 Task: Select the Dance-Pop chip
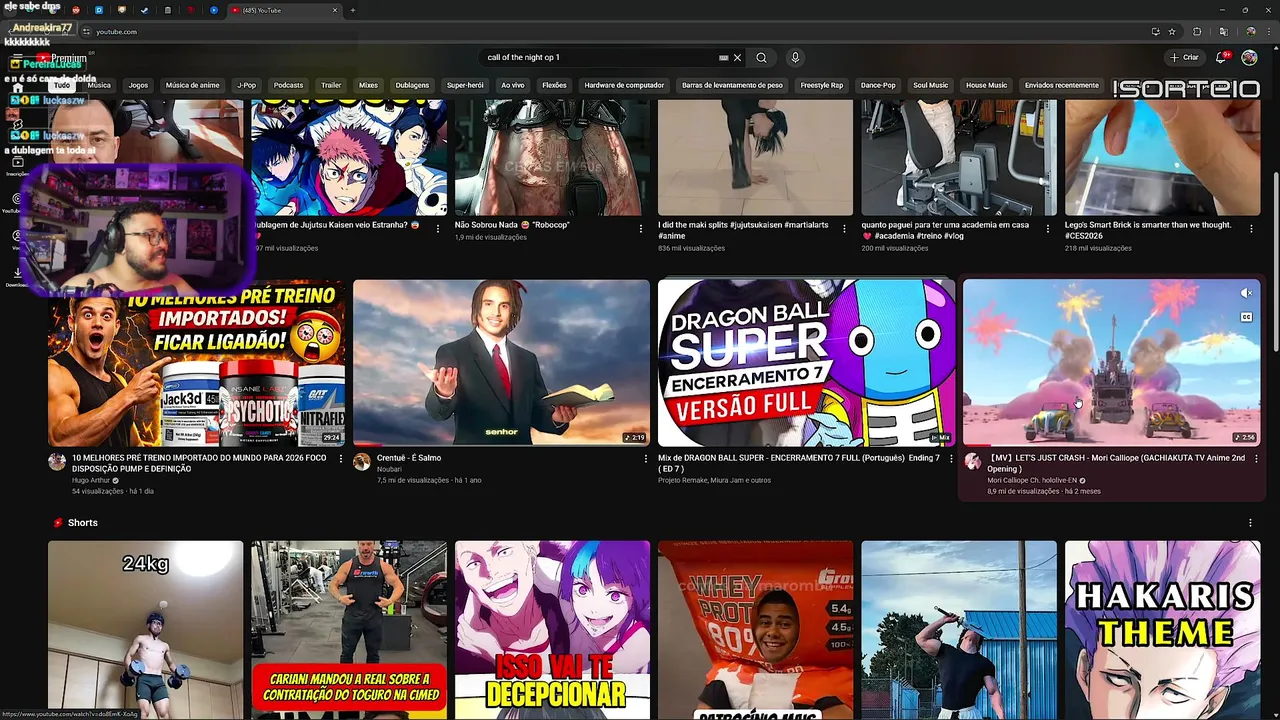click(x=878, y=85)
